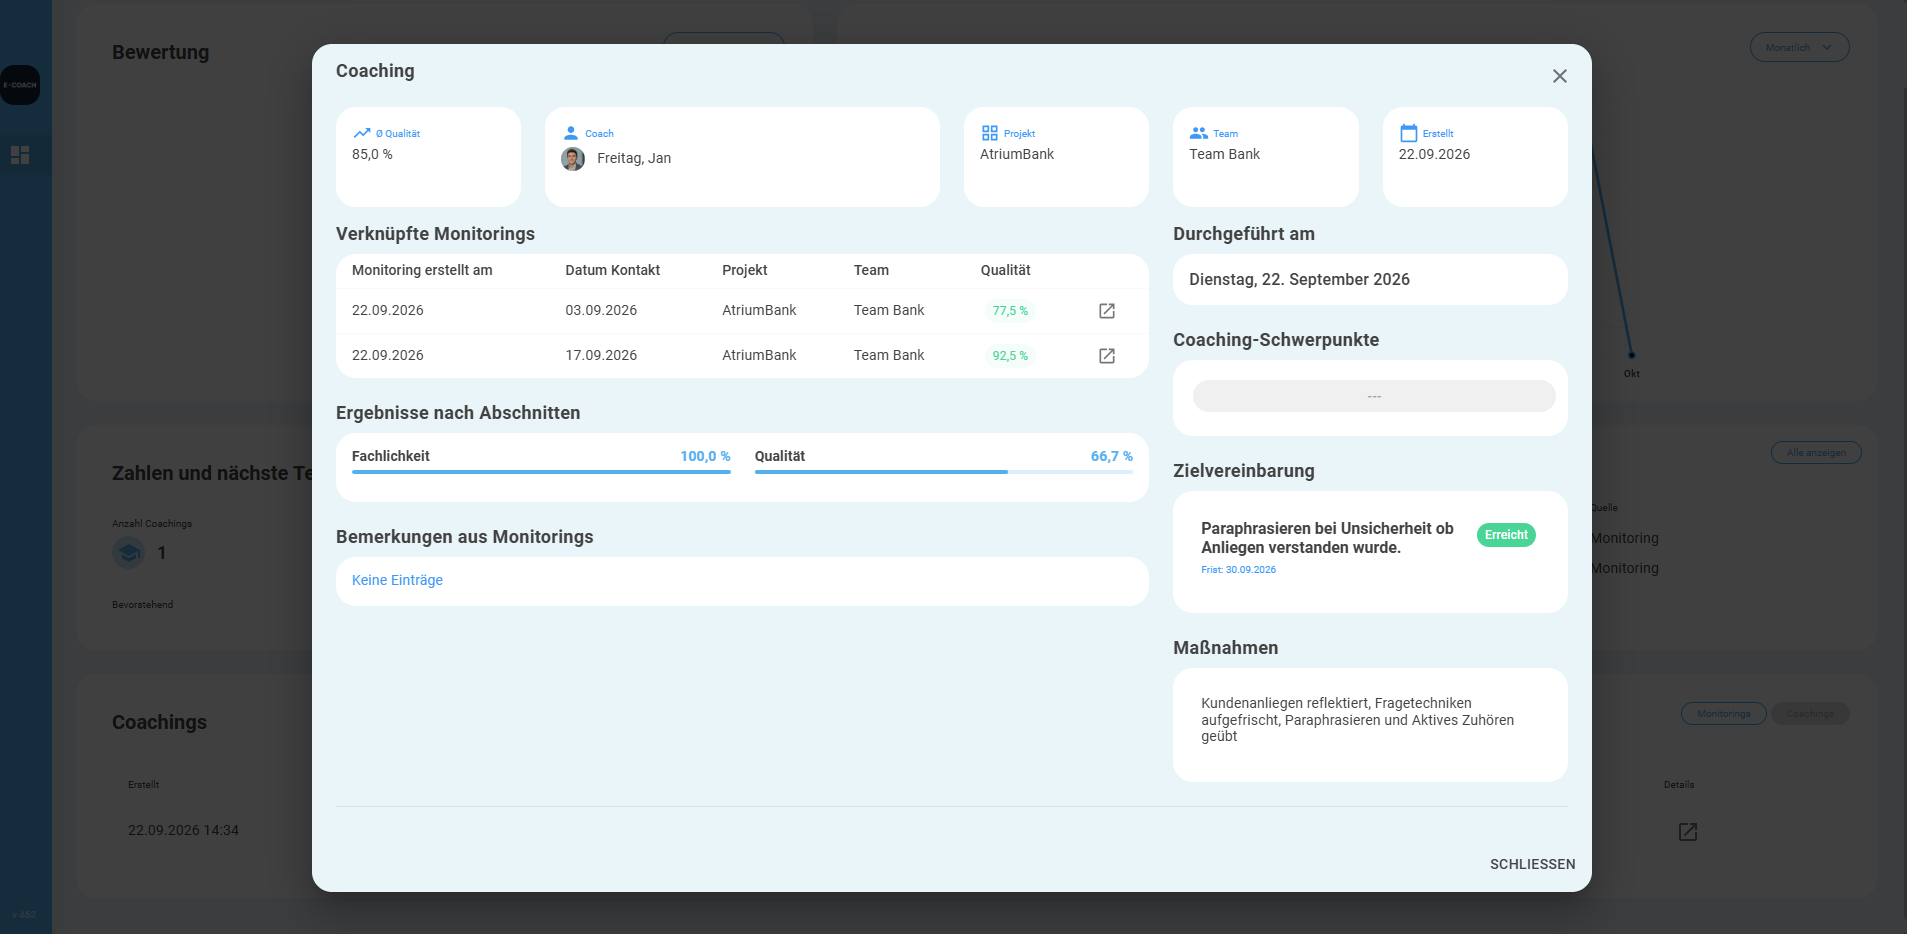1907x934 pixels.
Task: Click Jan Freitag's avatar picture
Action: [x=573, y=159]
